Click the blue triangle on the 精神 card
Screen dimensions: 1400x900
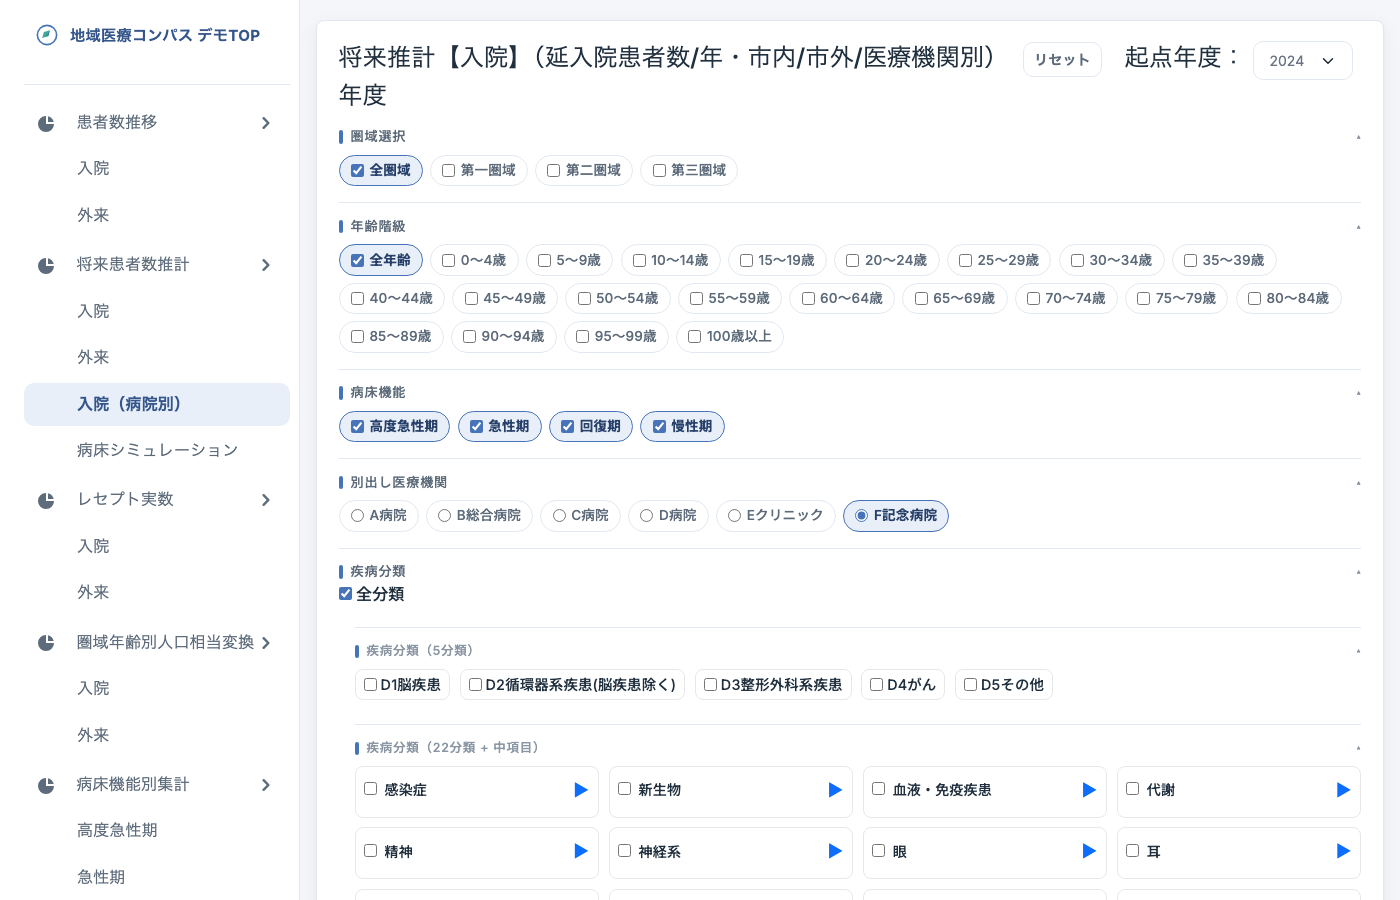(x=581, y=851)
